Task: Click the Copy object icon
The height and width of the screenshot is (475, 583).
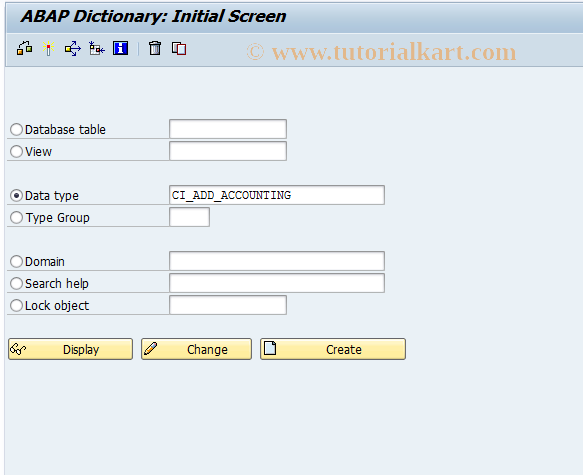Action: pyautogui.click(x=179, y=48)
